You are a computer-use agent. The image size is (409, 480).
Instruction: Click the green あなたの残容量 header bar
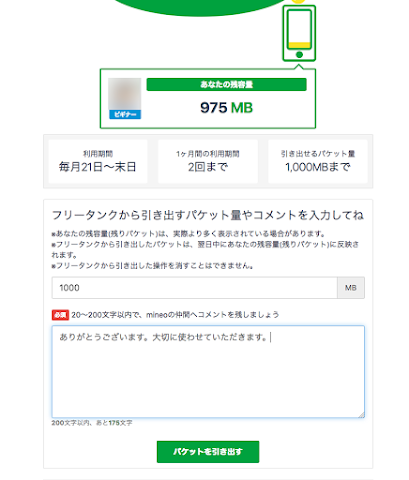226,85
